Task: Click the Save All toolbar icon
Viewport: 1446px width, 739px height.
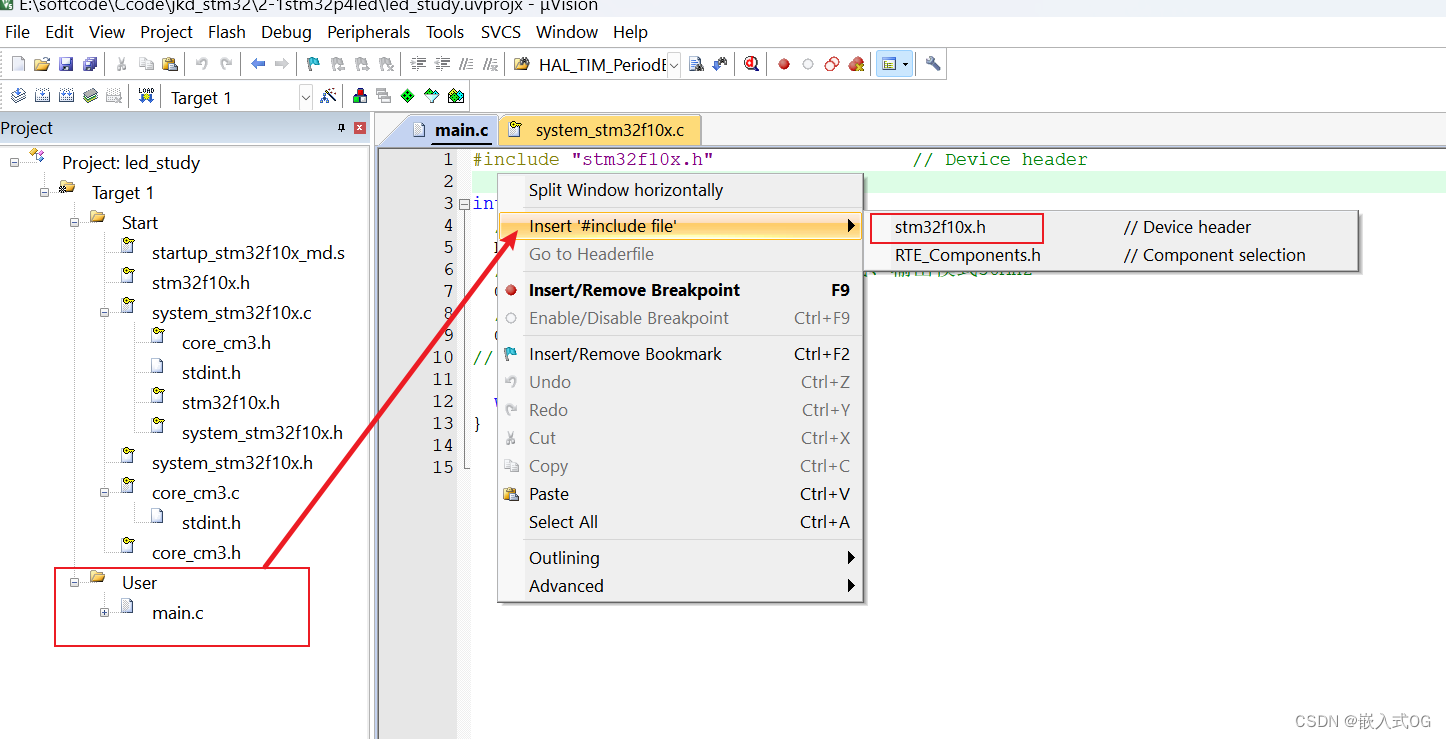Action: click(90, 64)
